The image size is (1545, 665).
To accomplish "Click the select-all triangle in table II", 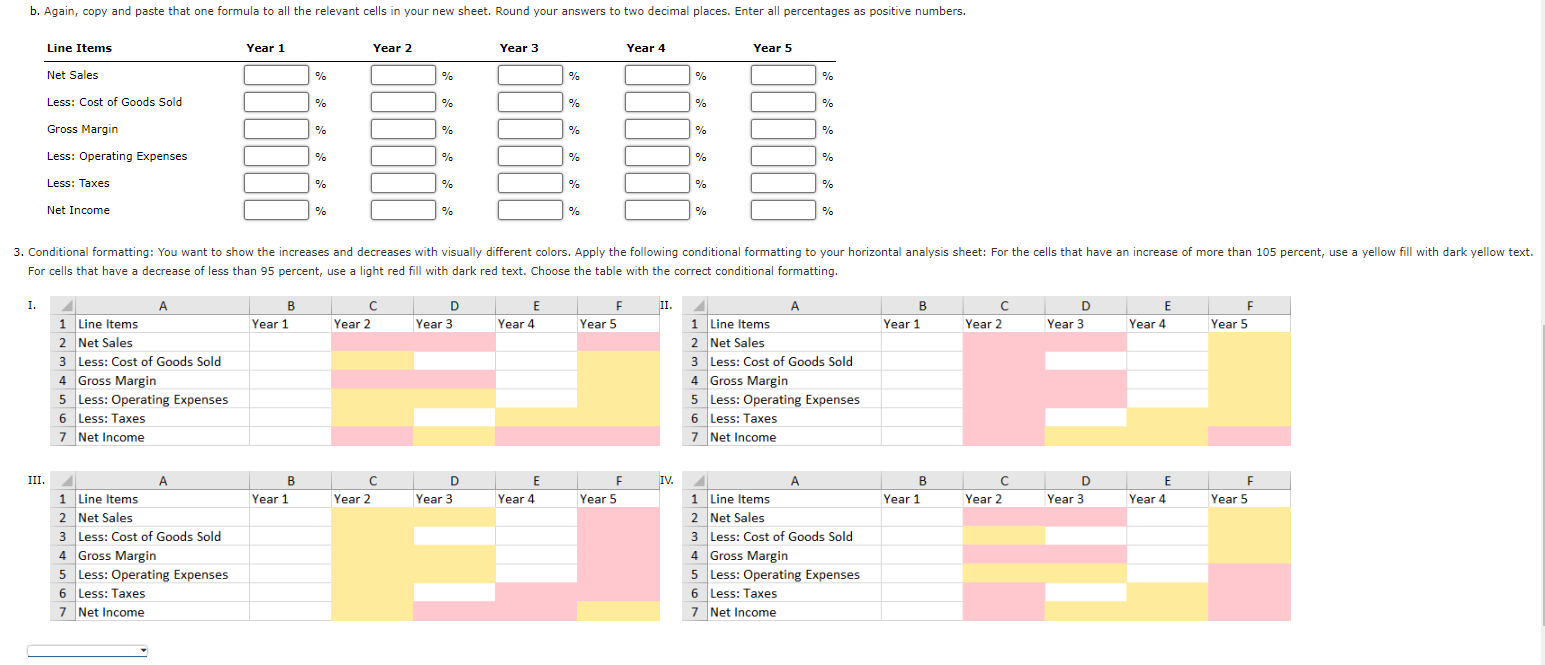I will coord(697,305).
